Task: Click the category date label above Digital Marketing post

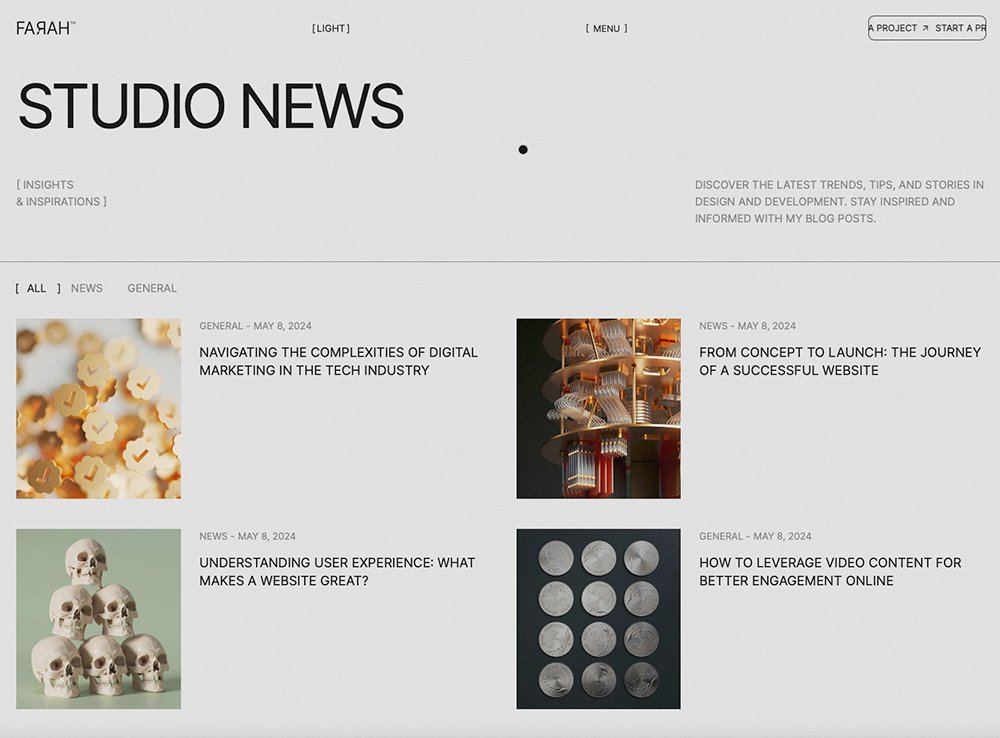Action: click(x=255, y=326)
